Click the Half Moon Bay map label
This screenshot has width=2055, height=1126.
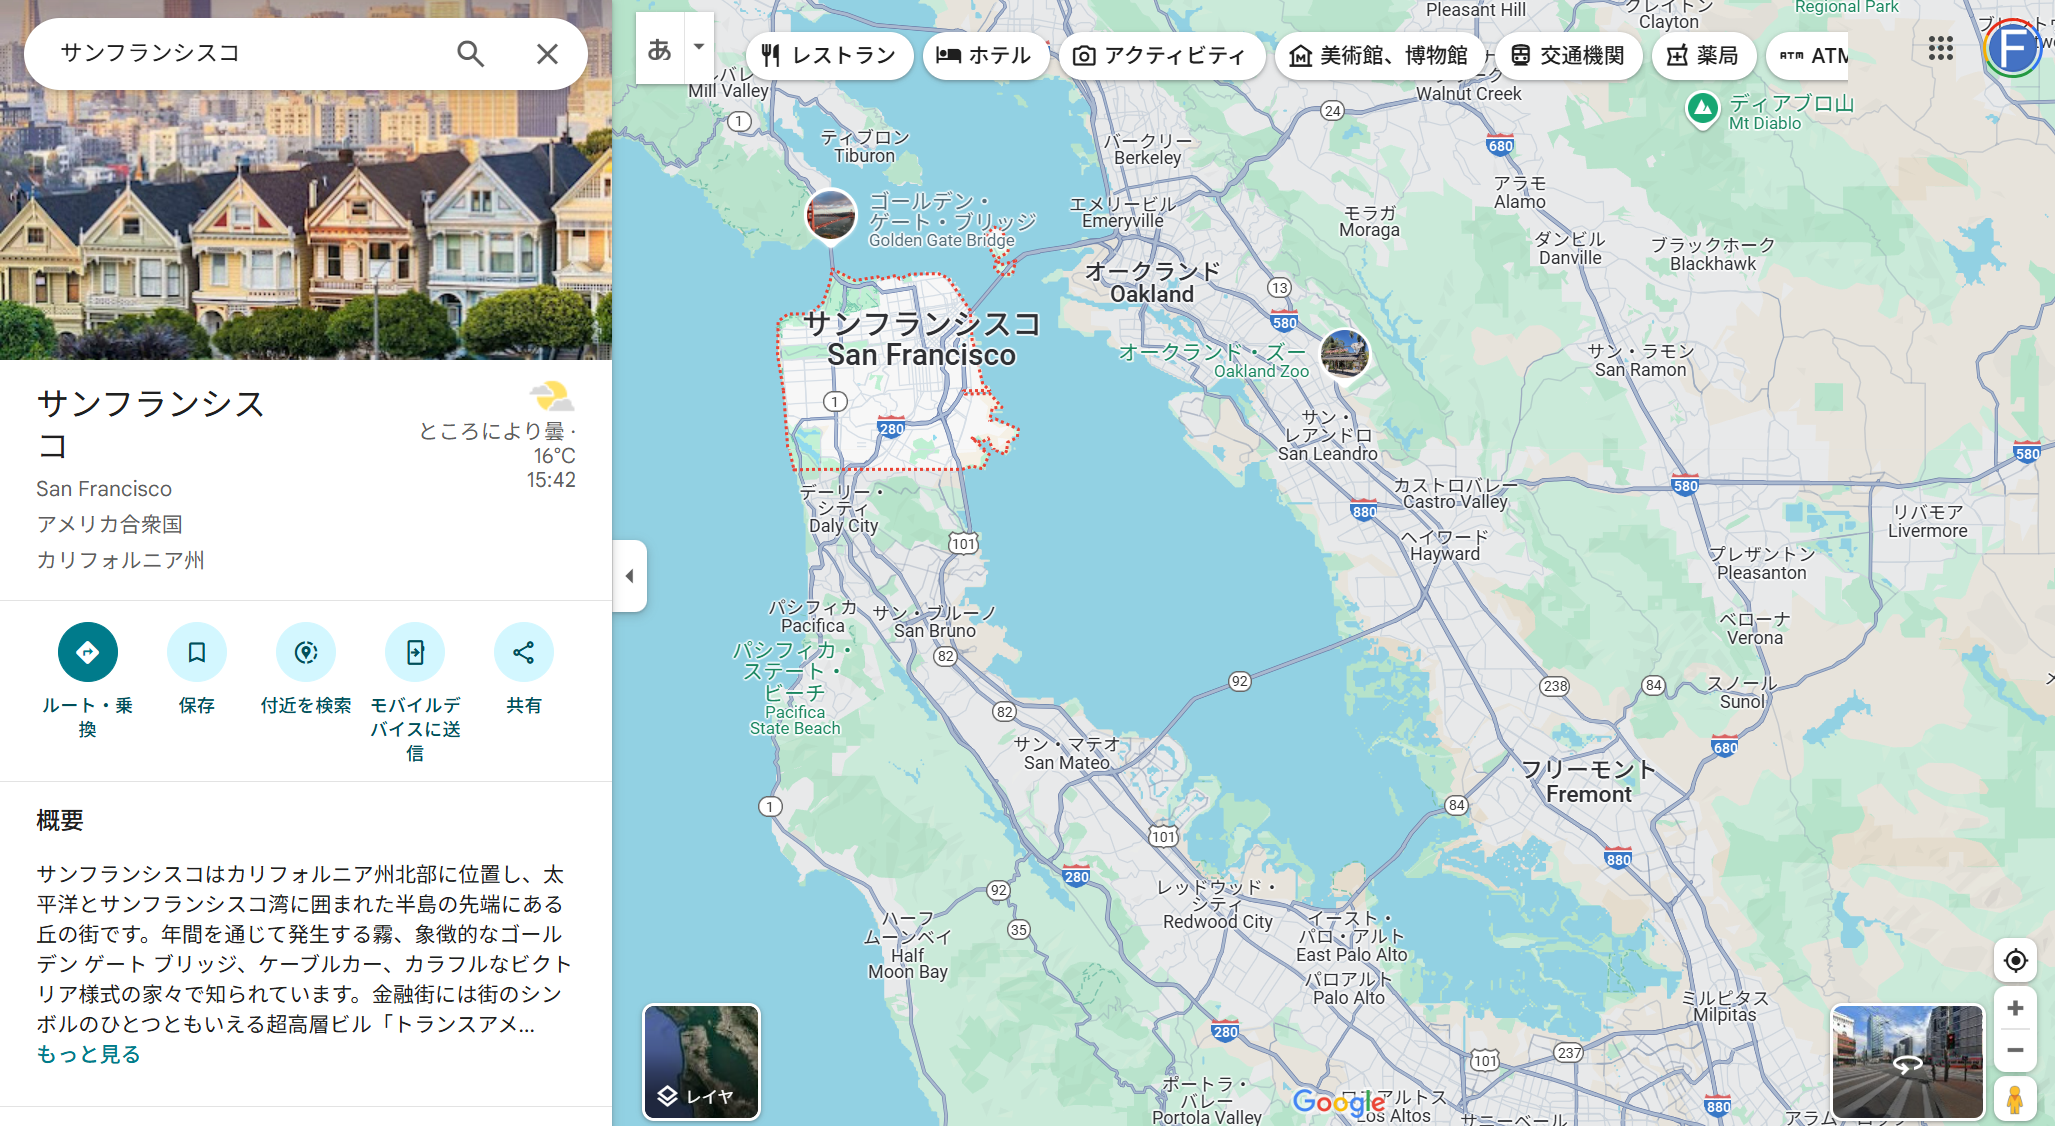(907, 946)
